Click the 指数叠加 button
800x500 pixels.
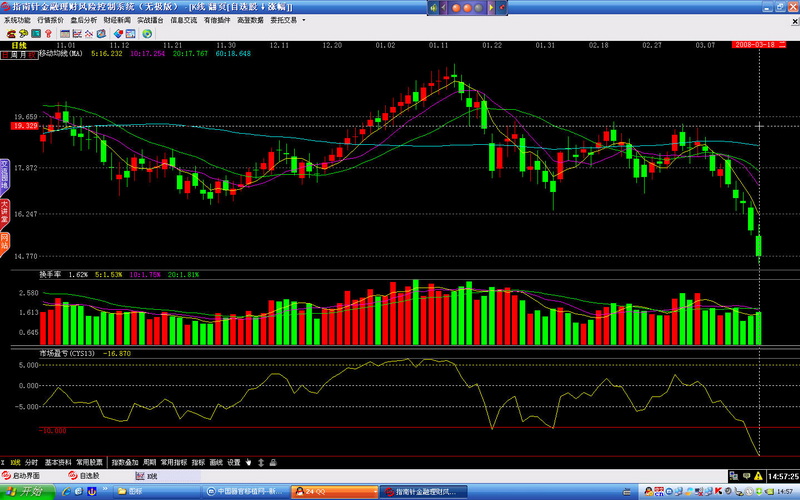[125, 463]
